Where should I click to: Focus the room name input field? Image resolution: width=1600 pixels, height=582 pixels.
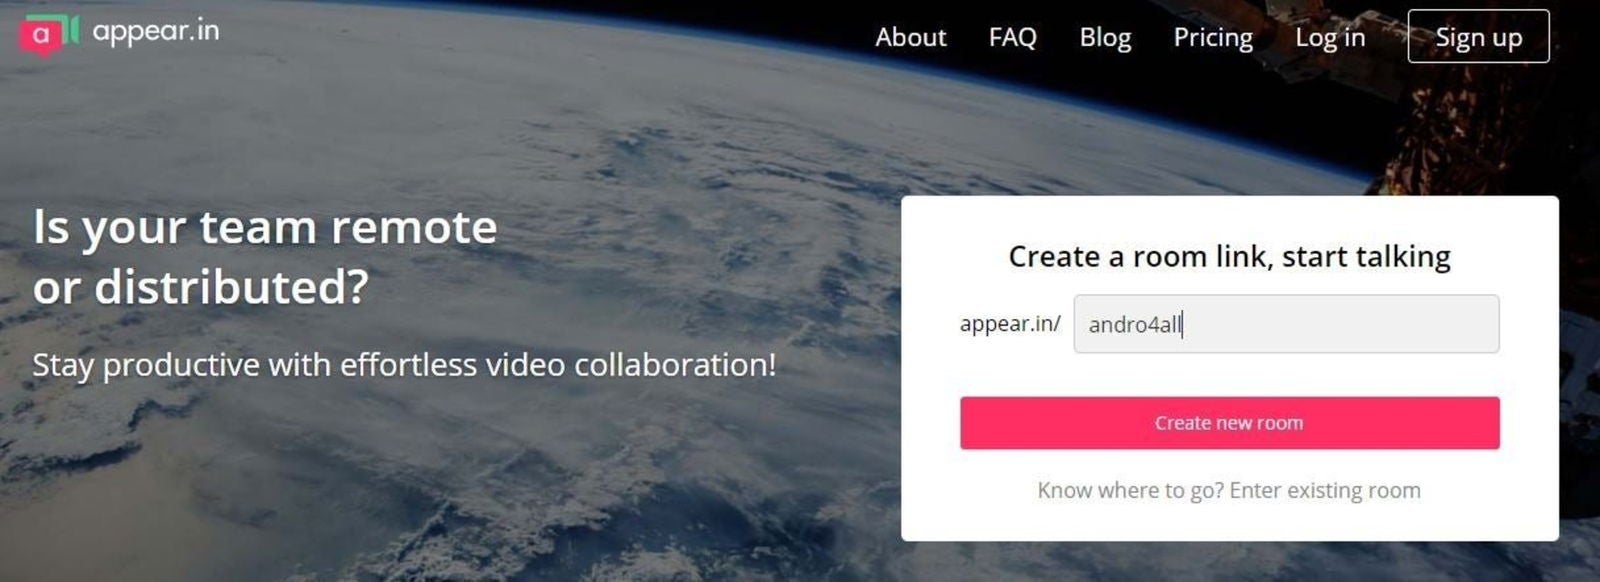pos(1286,324)
